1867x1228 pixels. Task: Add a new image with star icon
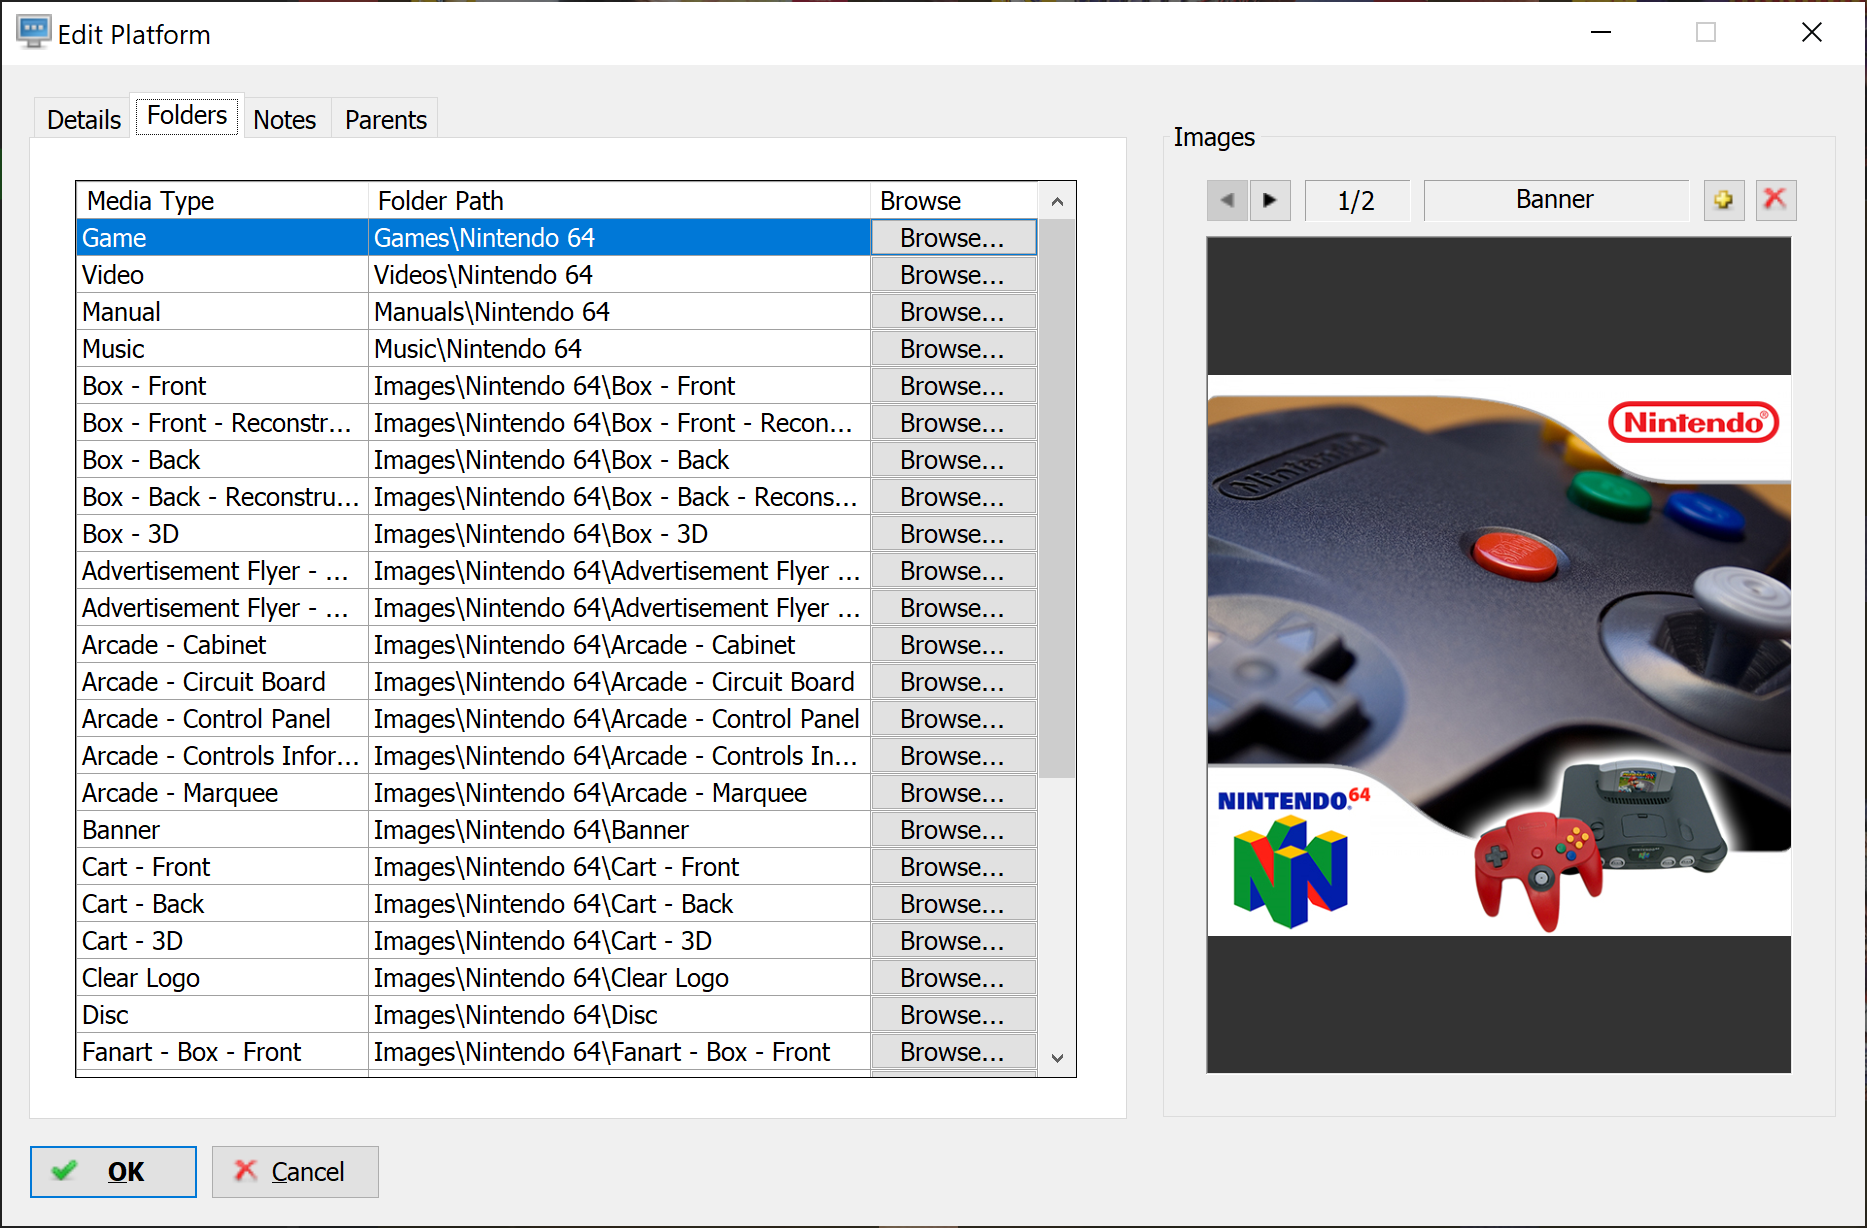[x=1724, y=200]
